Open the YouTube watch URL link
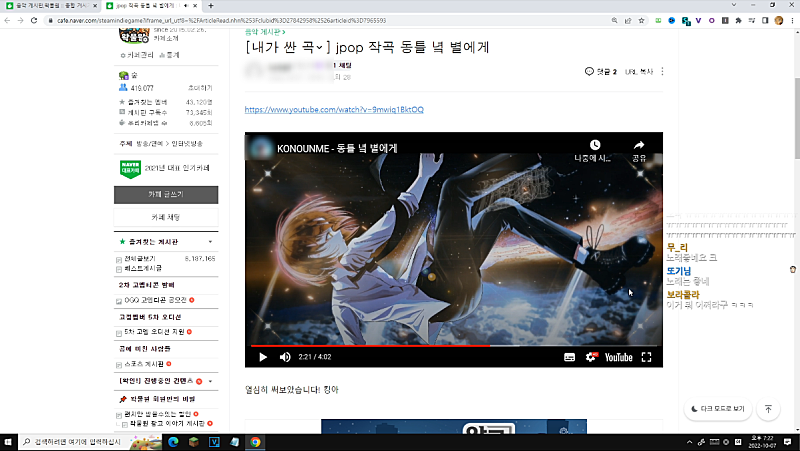 (x=334, y=110)
